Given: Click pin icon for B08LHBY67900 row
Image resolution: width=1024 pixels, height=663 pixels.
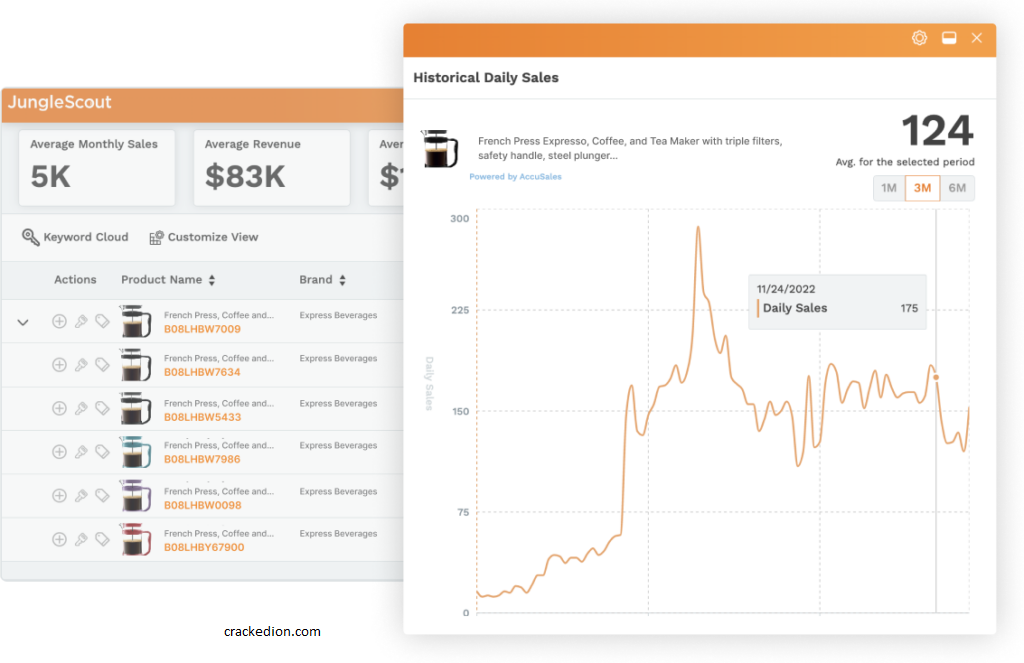Looking at the screenshot, I should click(x=81, y=539).
